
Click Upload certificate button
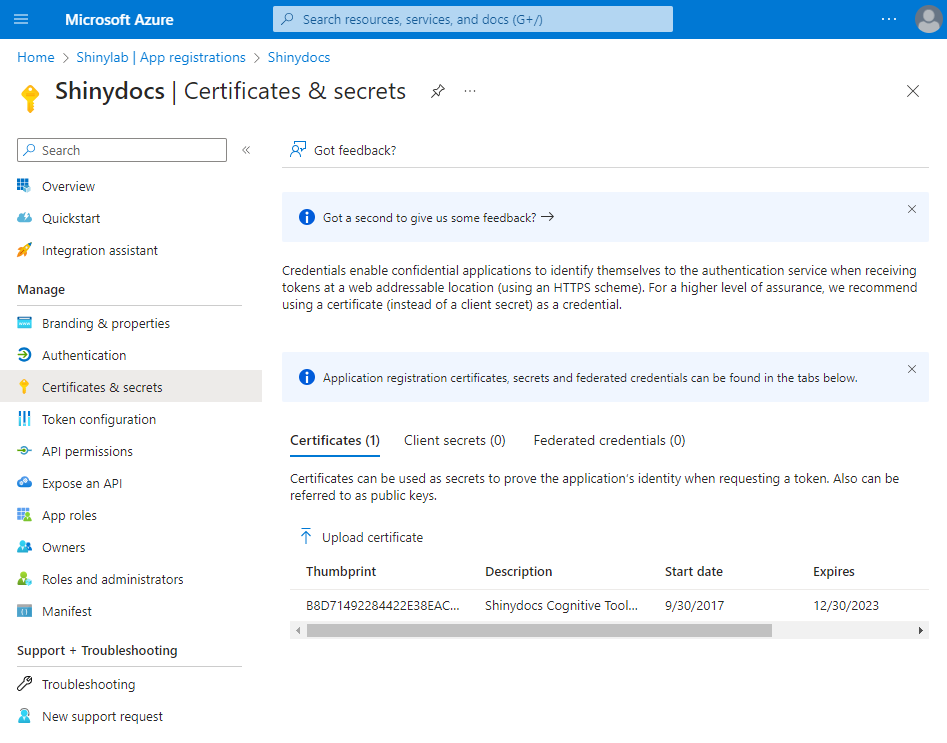tap(361, 537)
